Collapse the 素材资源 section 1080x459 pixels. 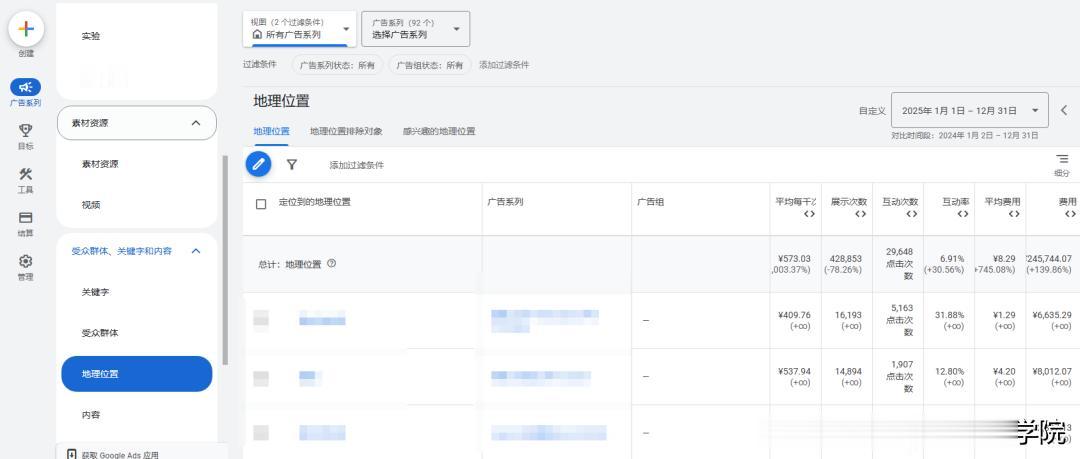point(196,123)
